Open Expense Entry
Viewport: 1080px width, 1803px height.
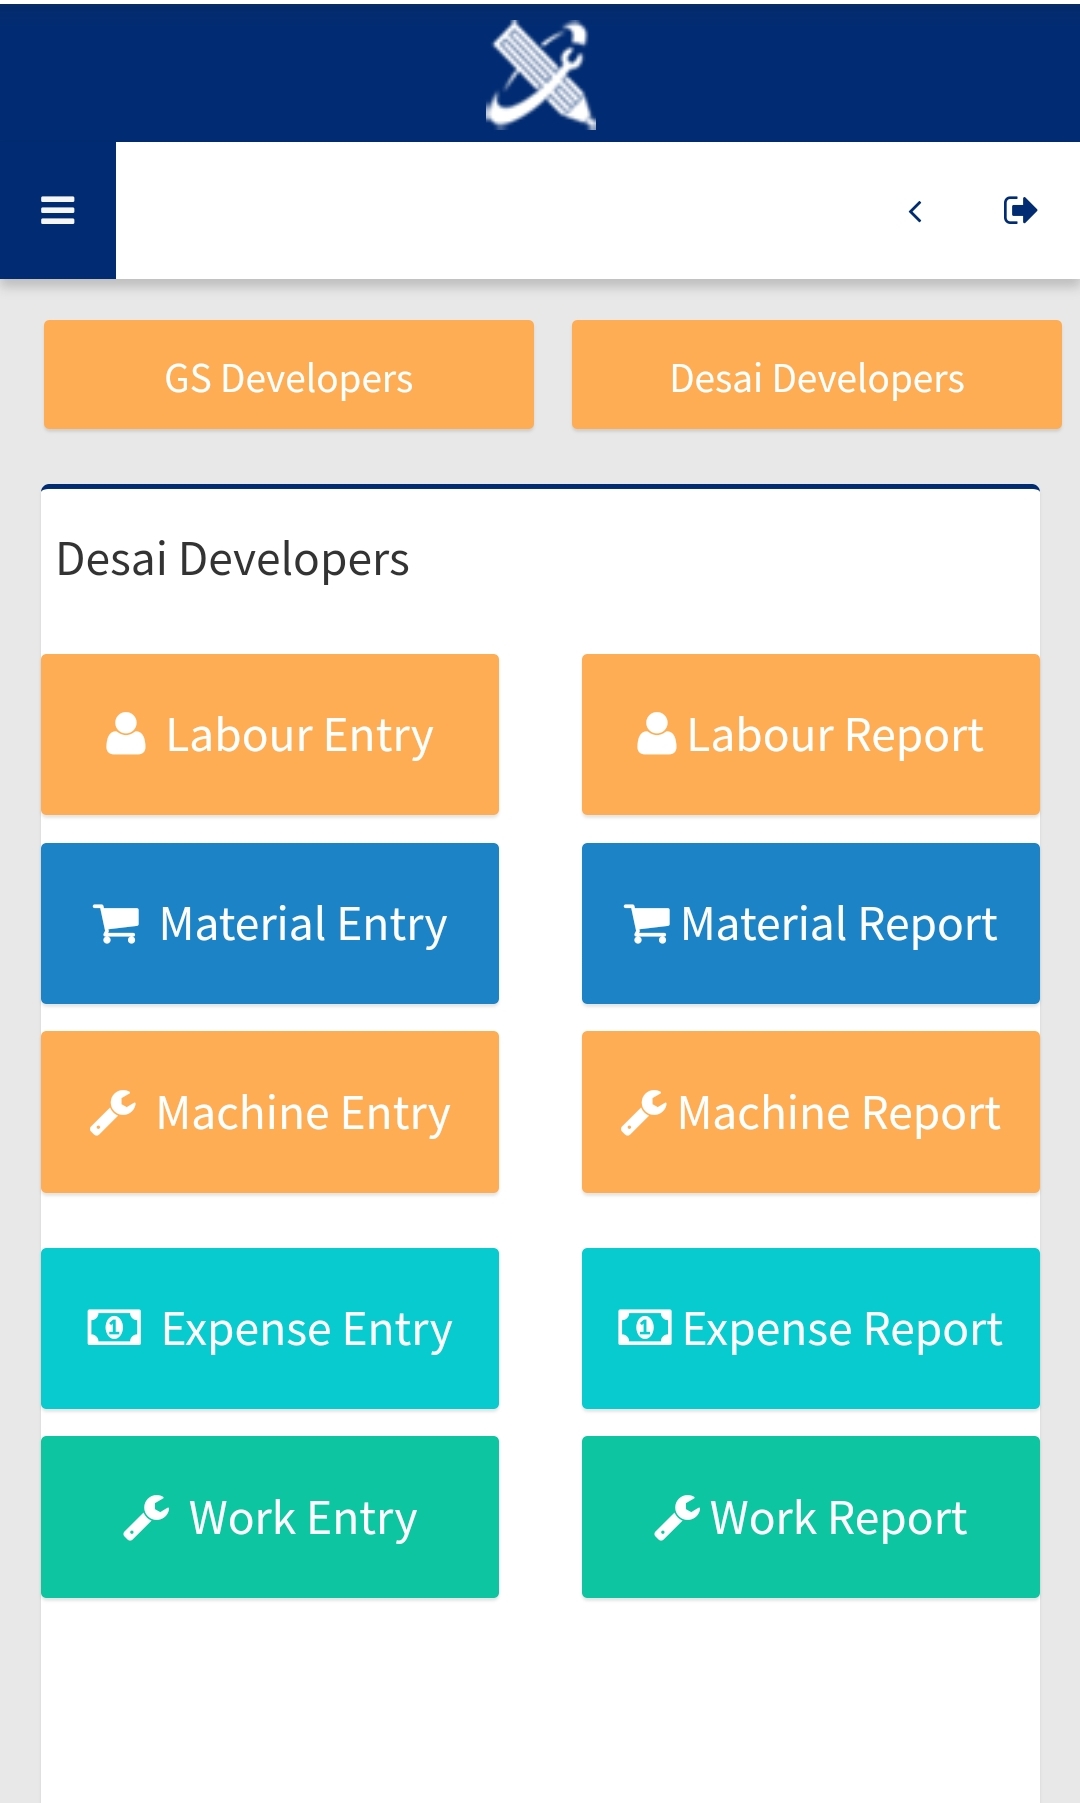[270, 1329]
